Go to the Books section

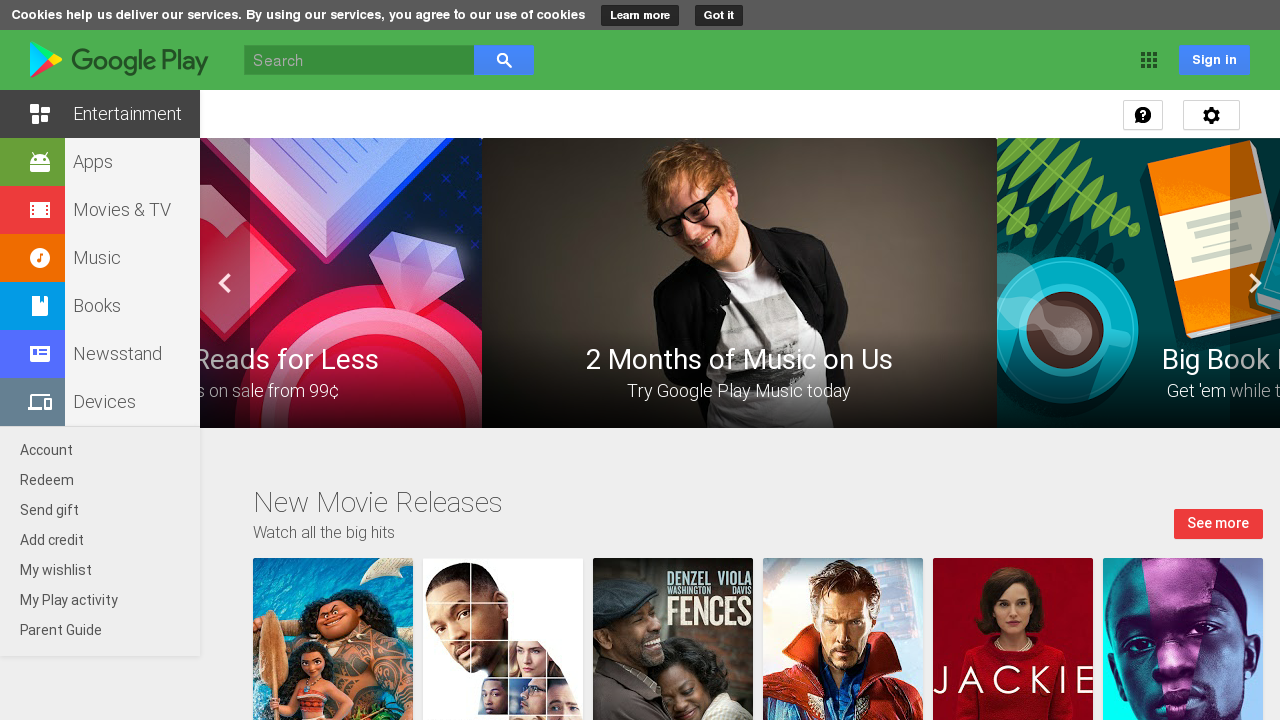(x=100, y=306)
